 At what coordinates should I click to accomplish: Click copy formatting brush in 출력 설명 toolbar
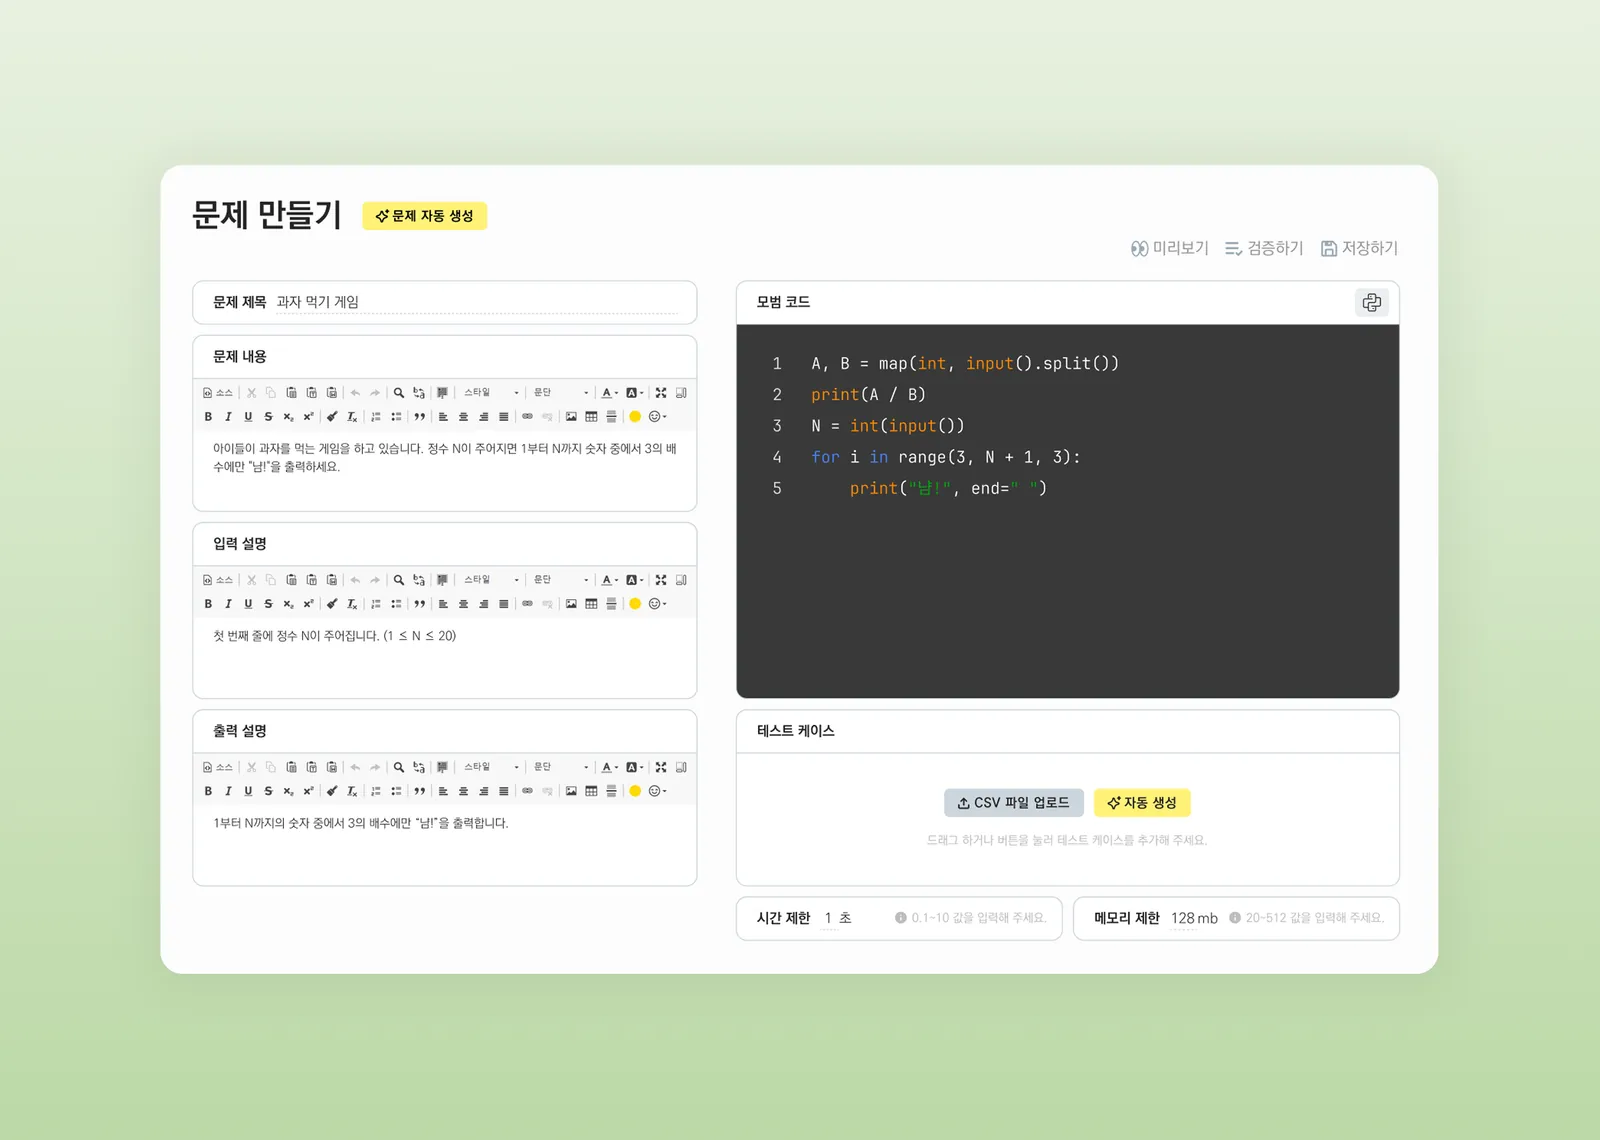click(332, 791)
